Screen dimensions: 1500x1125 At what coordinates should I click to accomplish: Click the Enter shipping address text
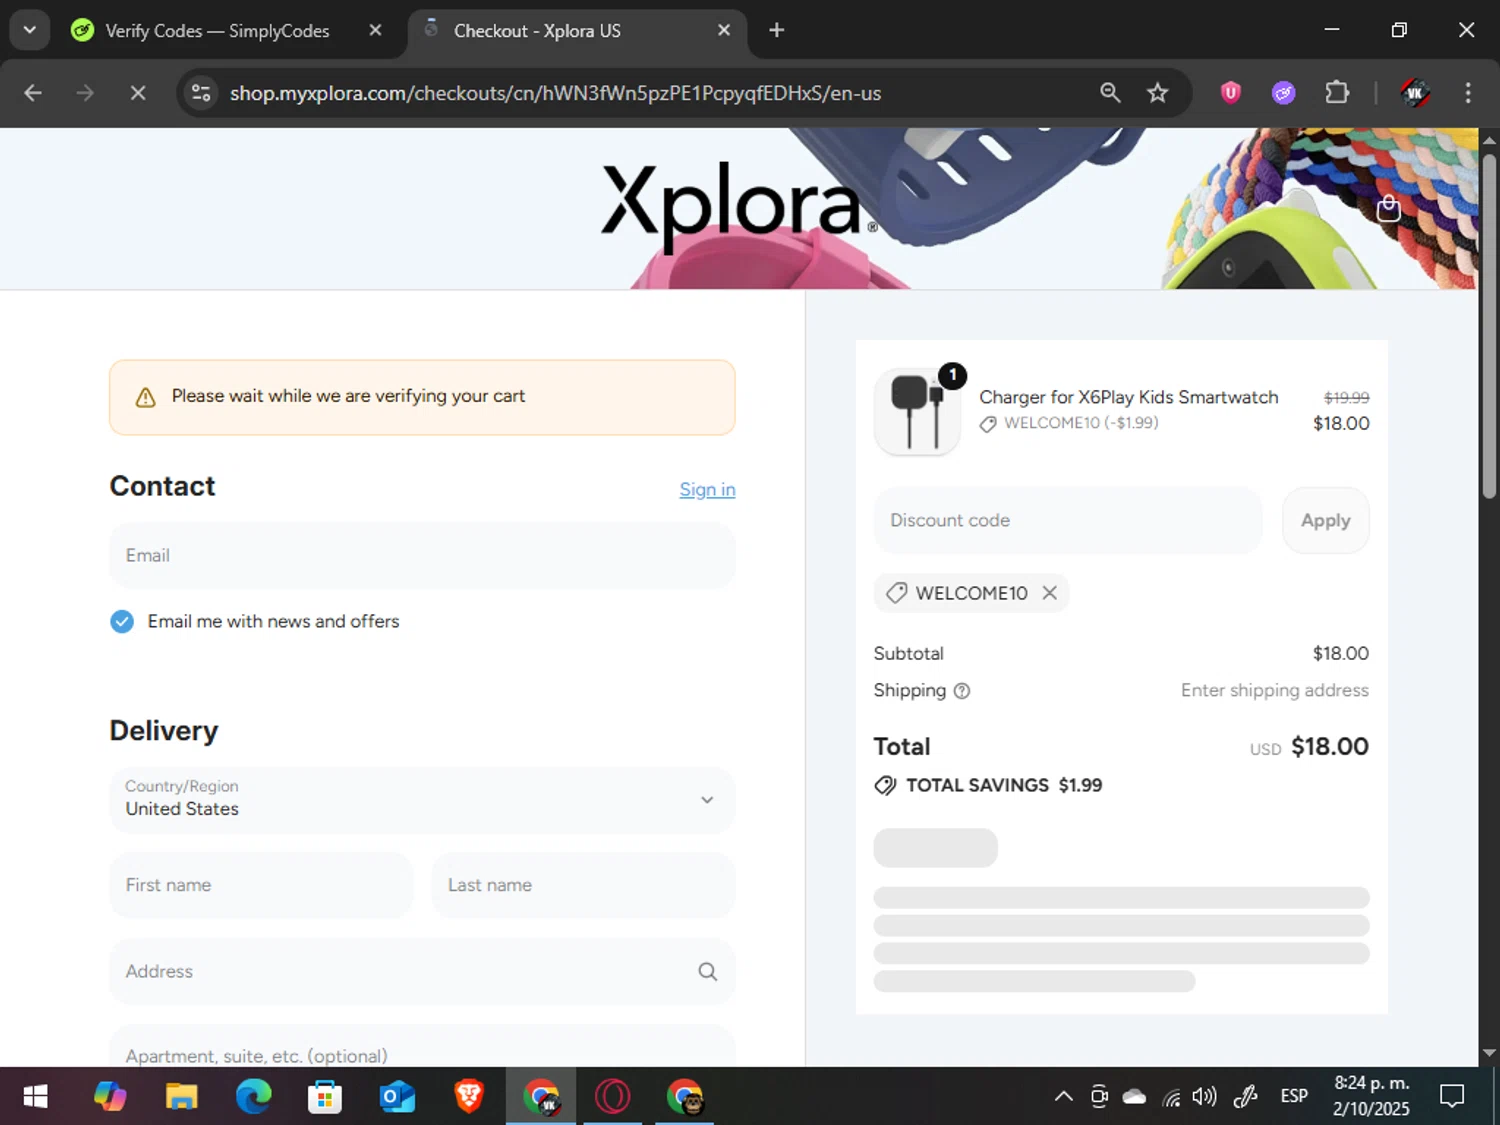1274,691
